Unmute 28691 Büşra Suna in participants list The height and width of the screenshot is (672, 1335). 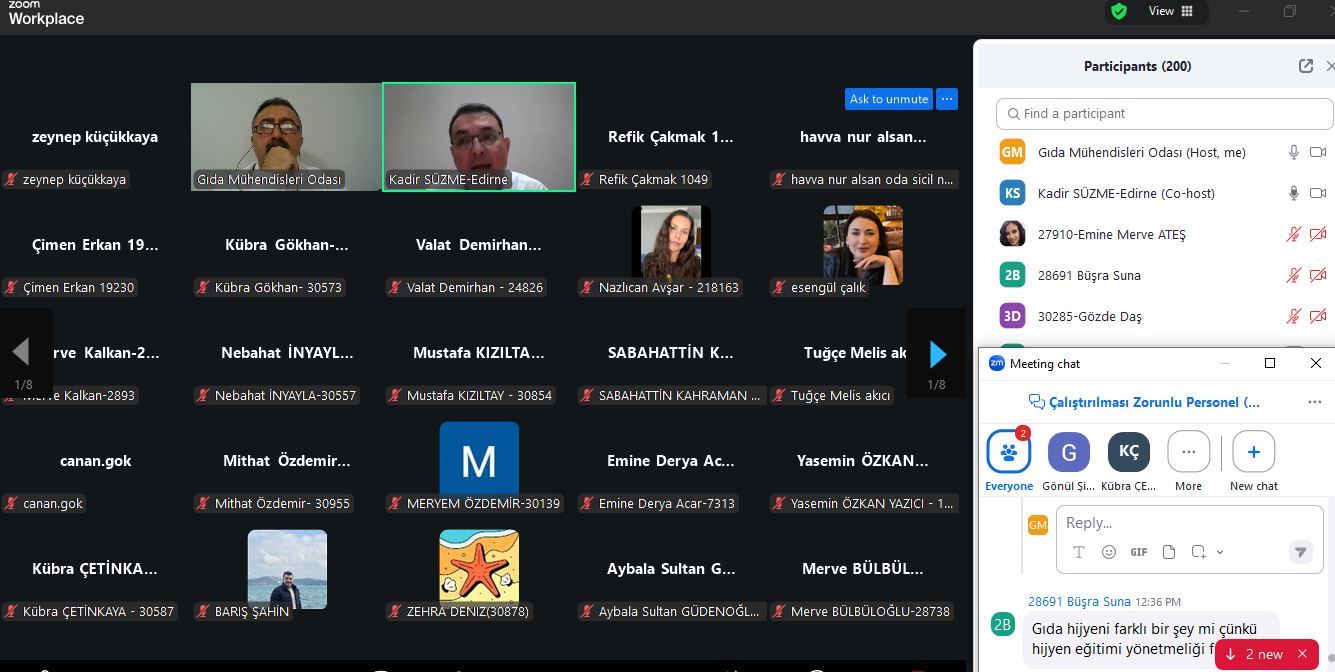pos(1293,275)
